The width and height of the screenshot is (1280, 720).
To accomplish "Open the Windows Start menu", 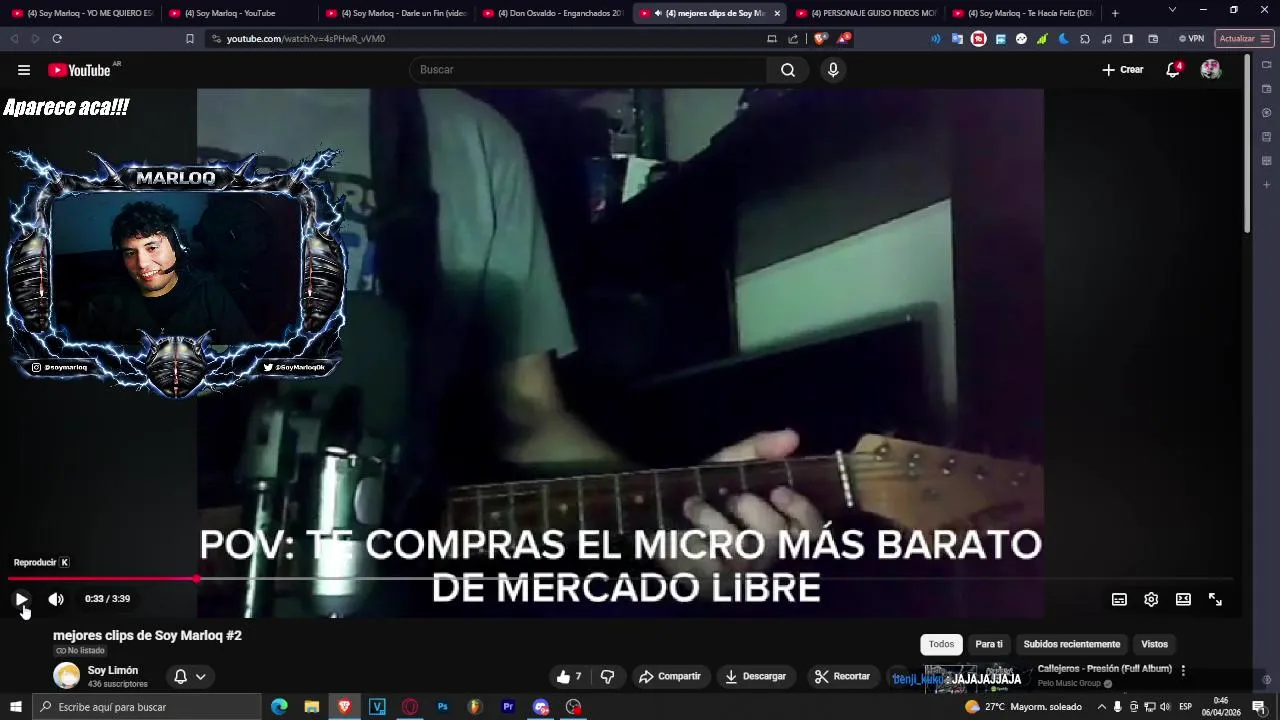I will [16, 707].
